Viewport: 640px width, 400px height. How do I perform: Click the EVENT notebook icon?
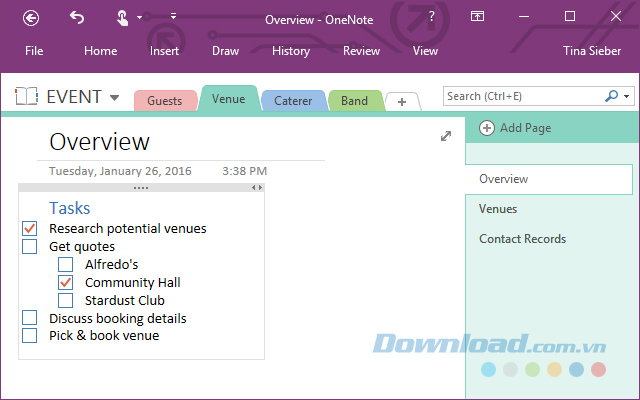tap(27, 96)
